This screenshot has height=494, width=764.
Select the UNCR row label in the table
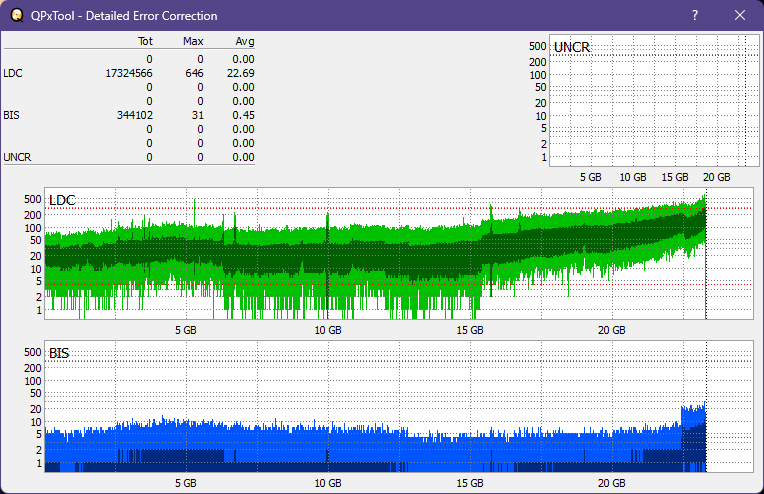(x=17, y=157)
